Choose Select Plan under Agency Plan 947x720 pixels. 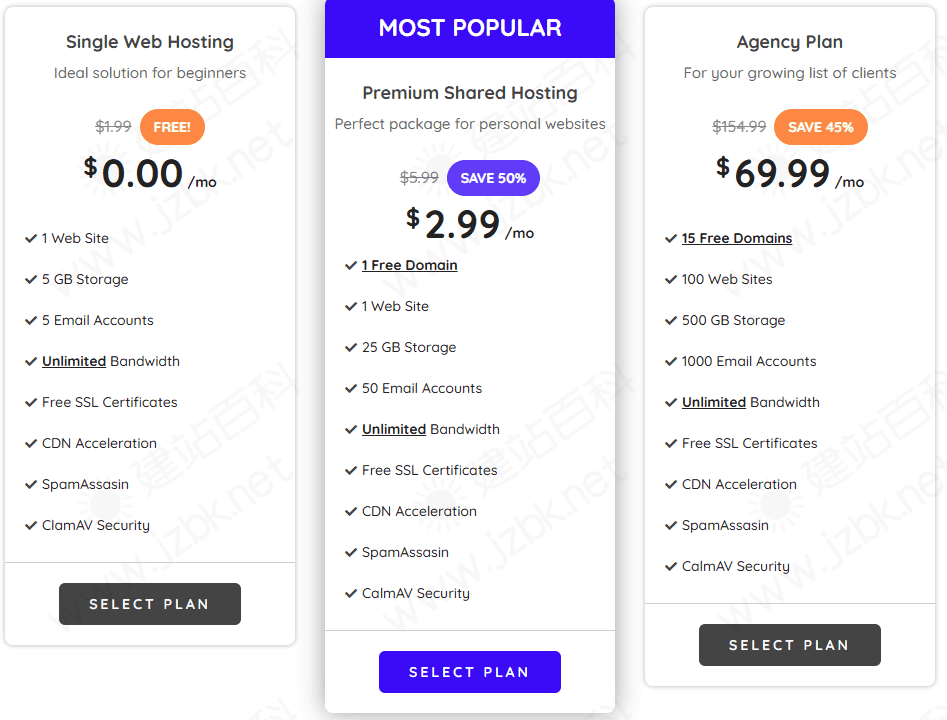(x=790, y=645)
